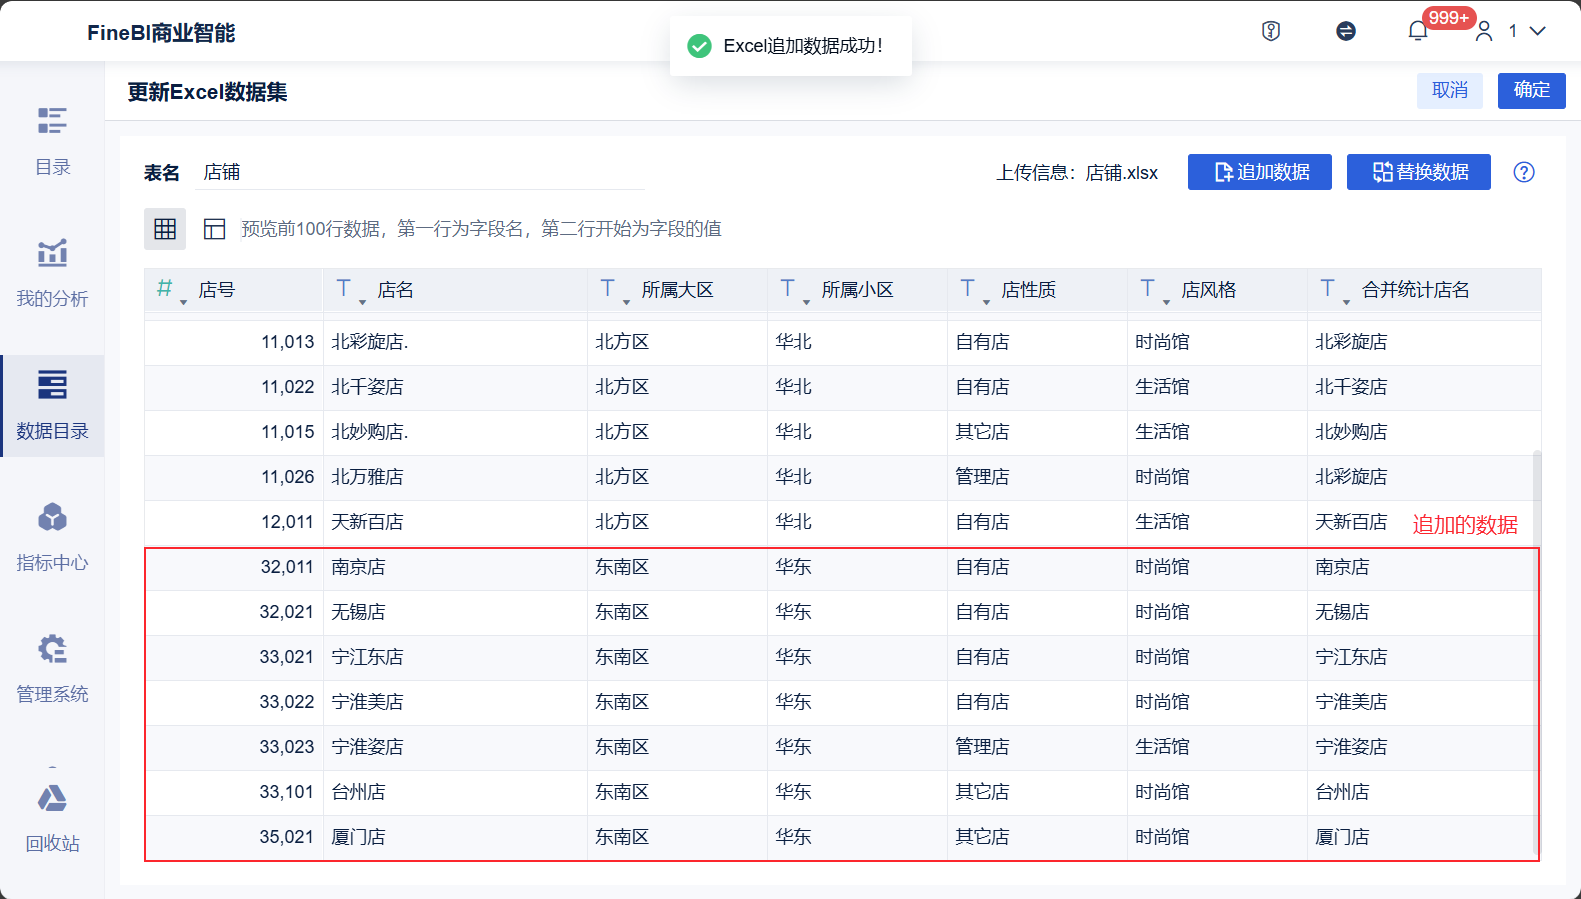Click the 店风格 text type icon

tap(1148, 288)
